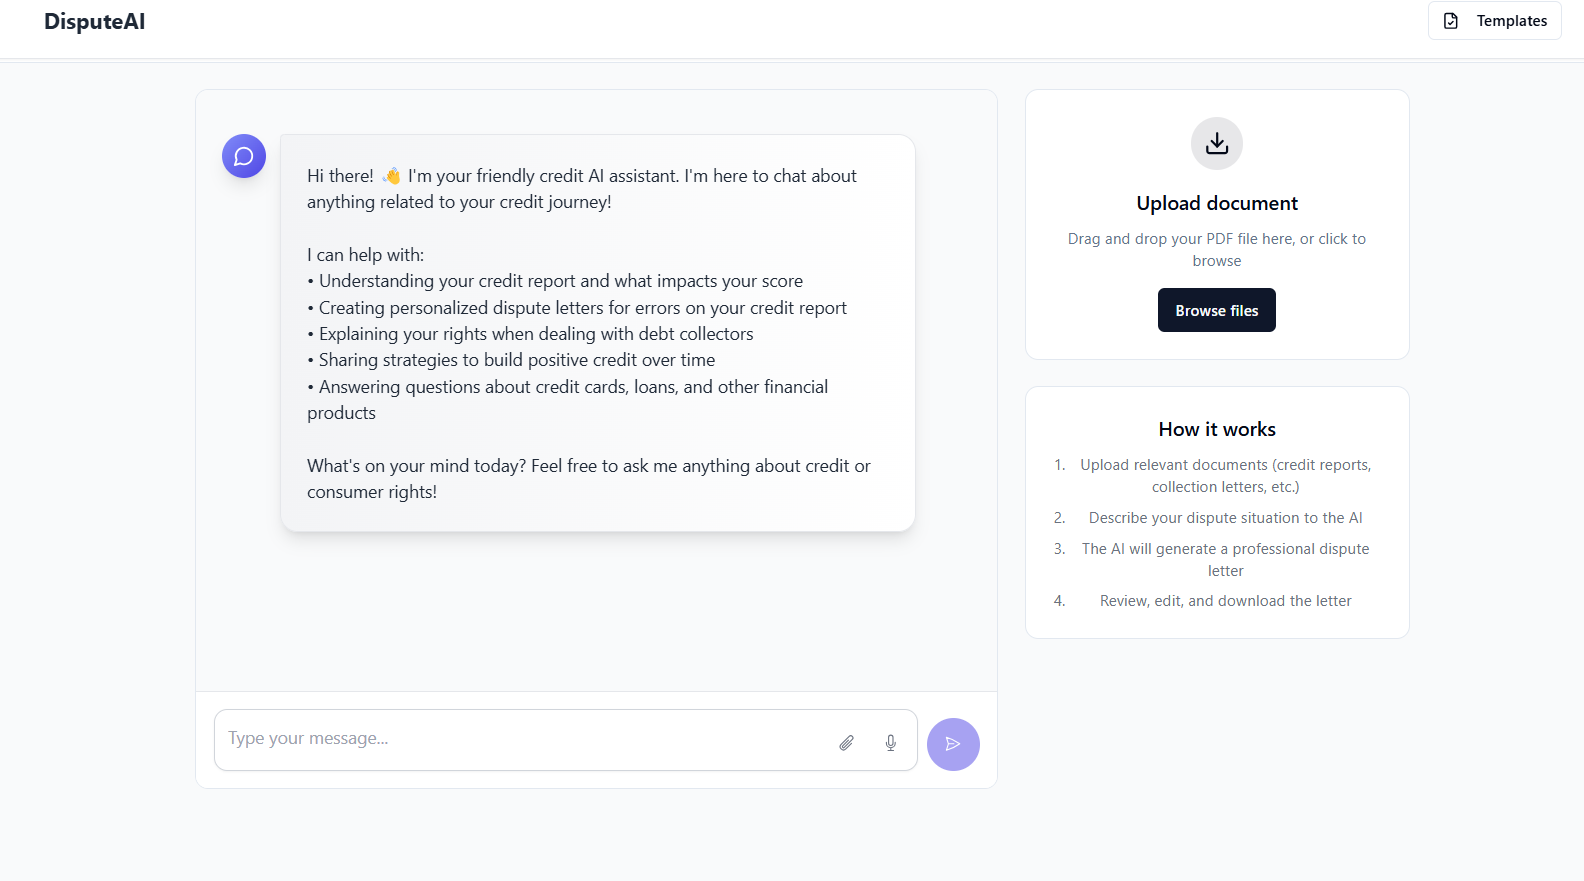
Task: Click the DisputeAI logo text
Action: [95, 22]
